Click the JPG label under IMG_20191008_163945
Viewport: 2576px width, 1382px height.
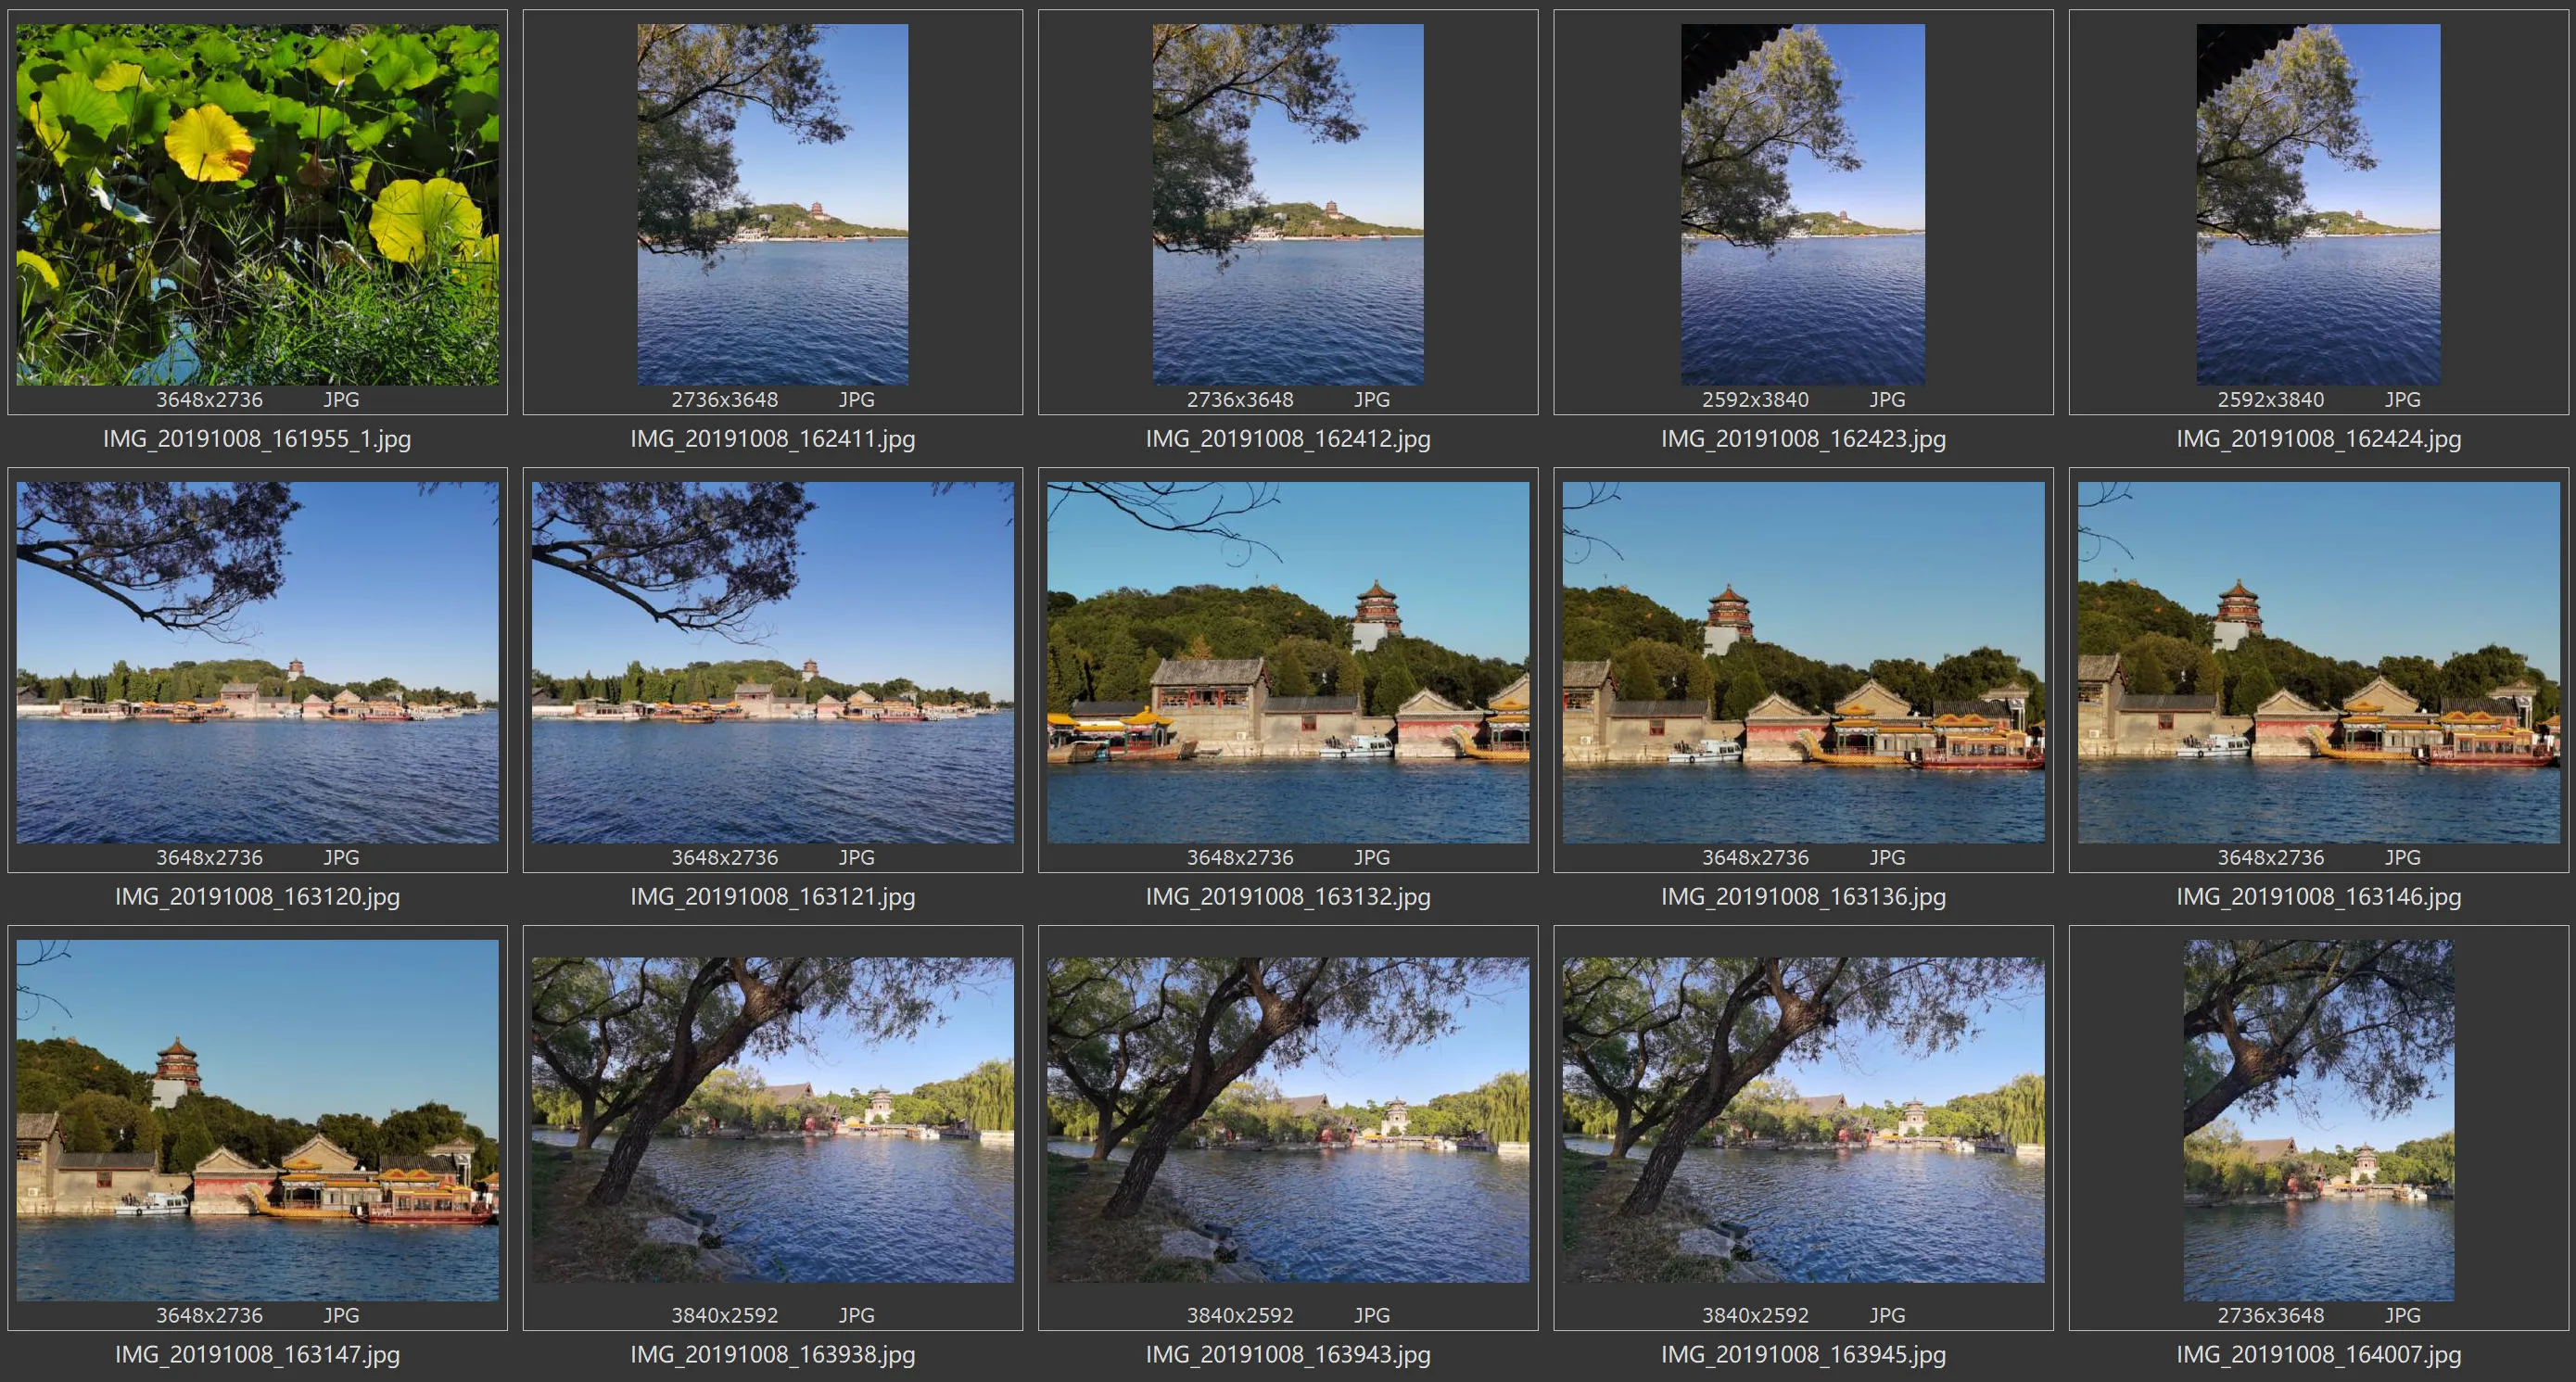coord(1887,1316)
